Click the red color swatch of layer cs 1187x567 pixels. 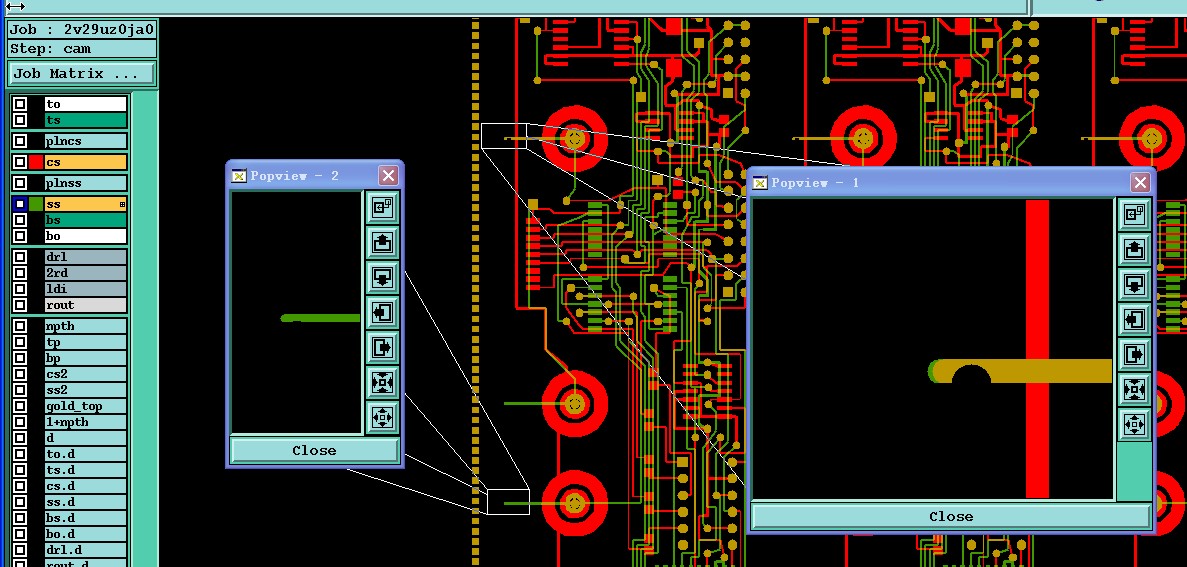pos(36,162)
